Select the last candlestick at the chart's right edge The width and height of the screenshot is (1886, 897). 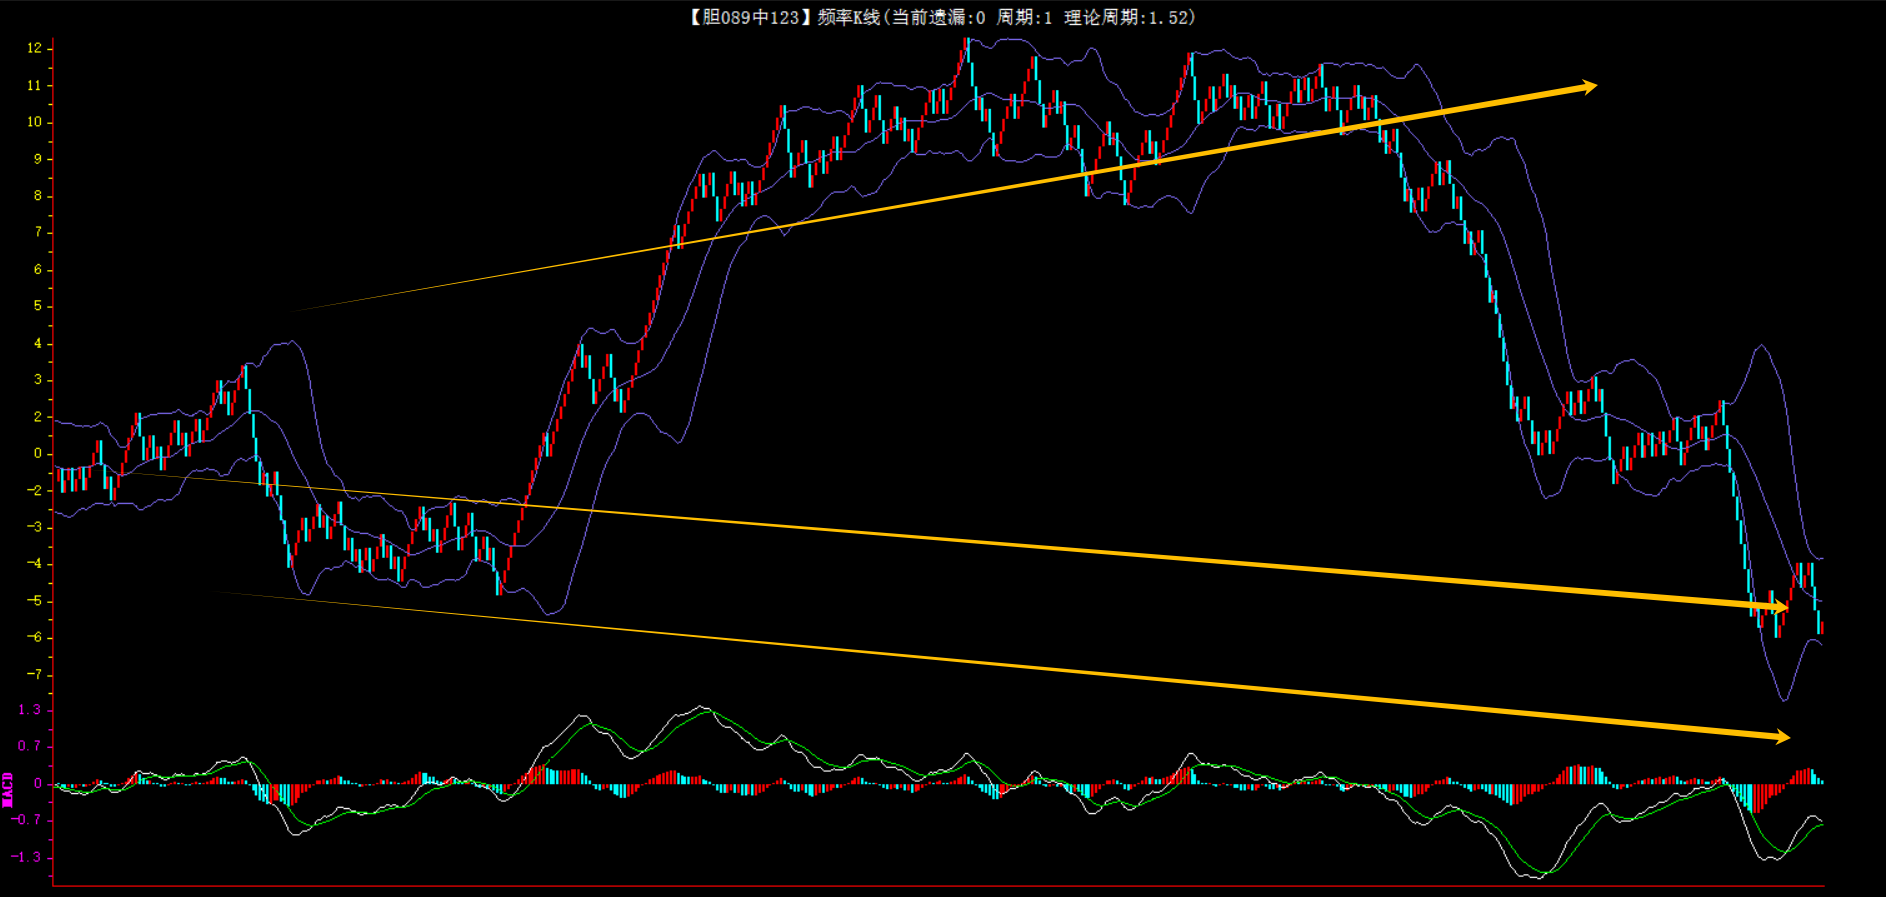pos(1821,626)
